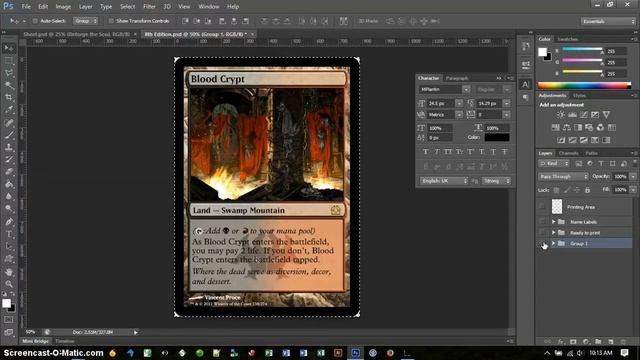Apply All Caps text style
Screen dimensions: 640x360
(448, 152)
